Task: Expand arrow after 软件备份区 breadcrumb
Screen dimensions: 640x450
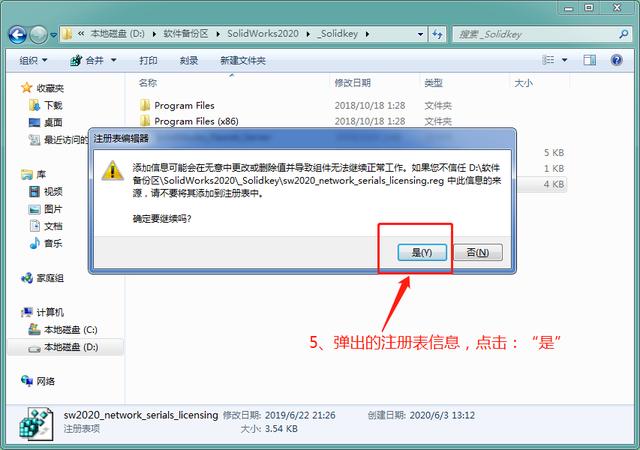Action: (x=218, y=34)
